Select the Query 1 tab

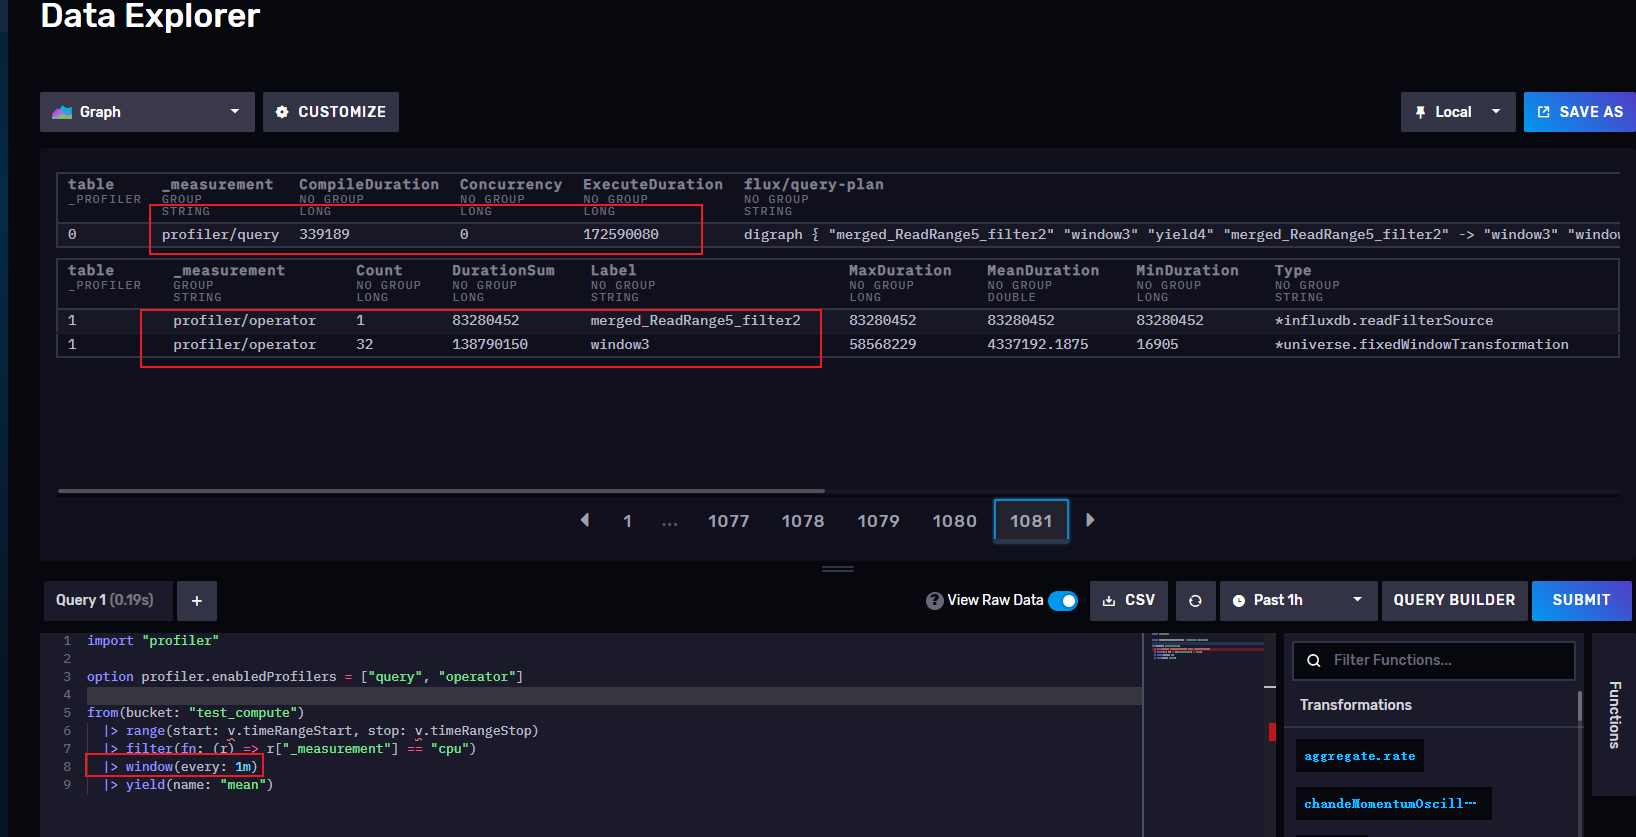pos(108,600)
